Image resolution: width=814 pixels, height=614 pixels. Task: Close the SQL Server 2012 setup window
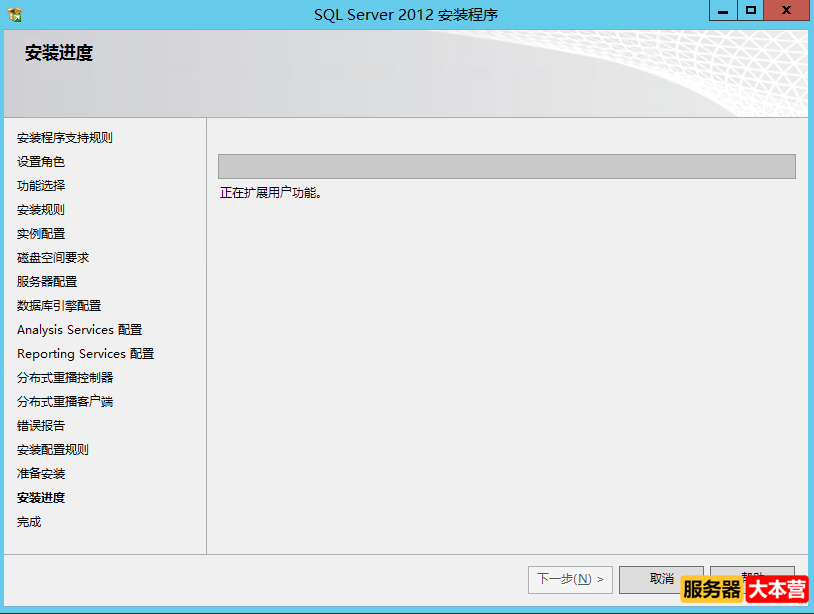(x=786, y=10)
